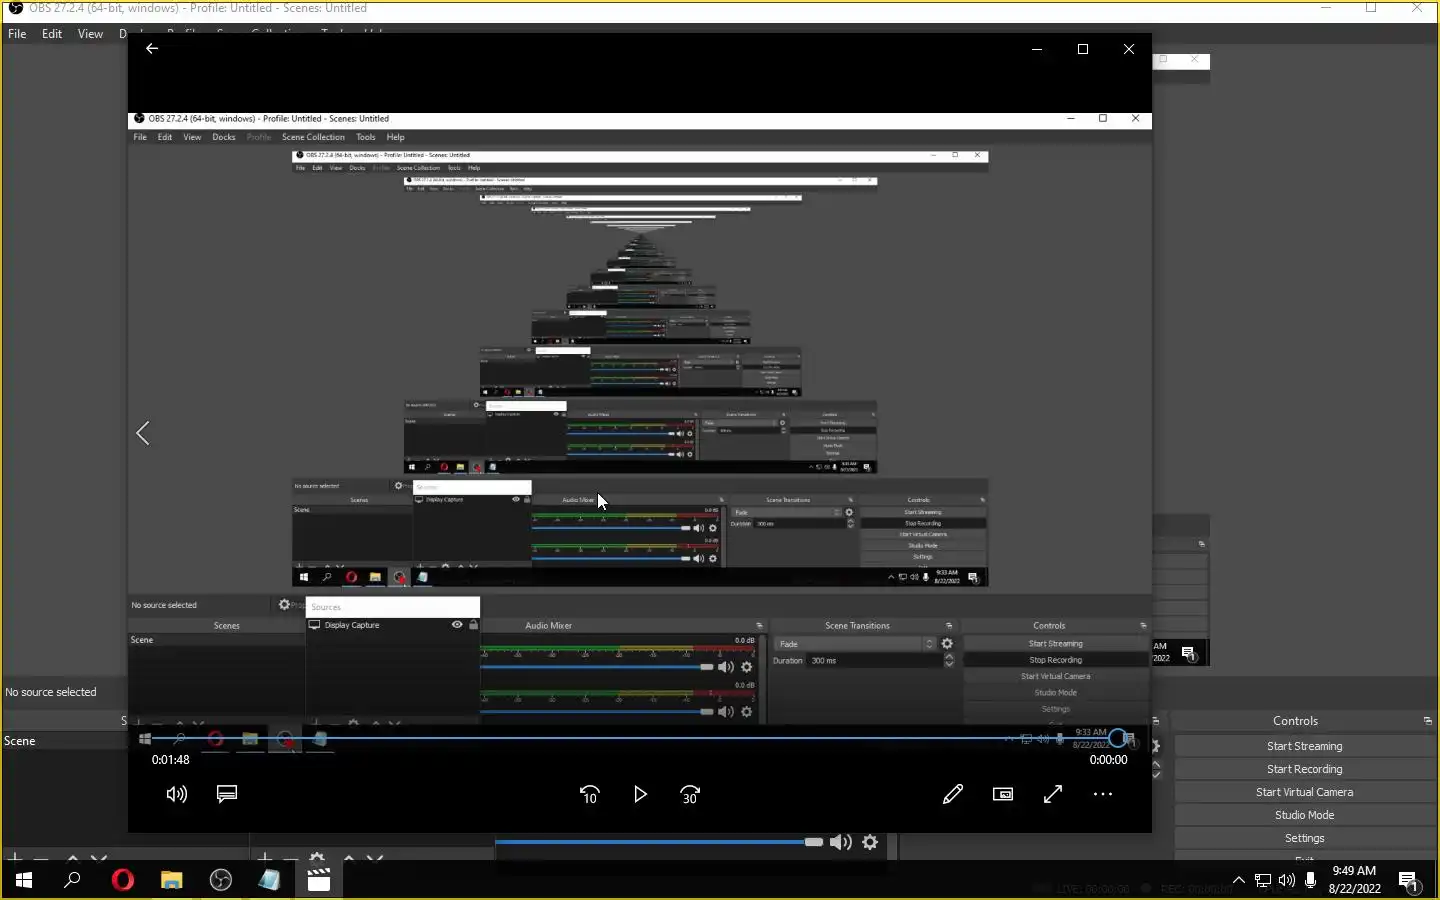Open the player's three-dot more options

point(1103,794)
